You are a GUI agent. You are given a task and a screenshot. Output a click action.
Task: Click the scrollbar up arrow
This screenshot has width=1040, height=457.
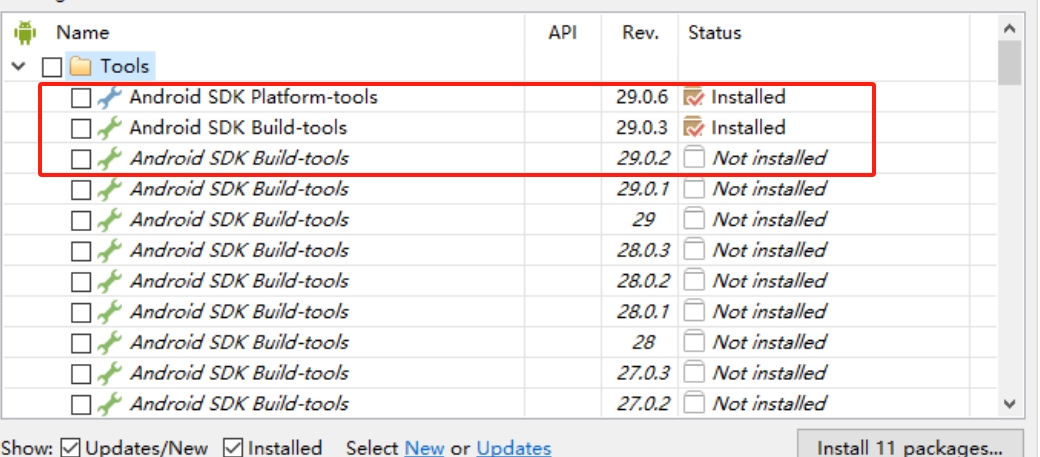1009,29
